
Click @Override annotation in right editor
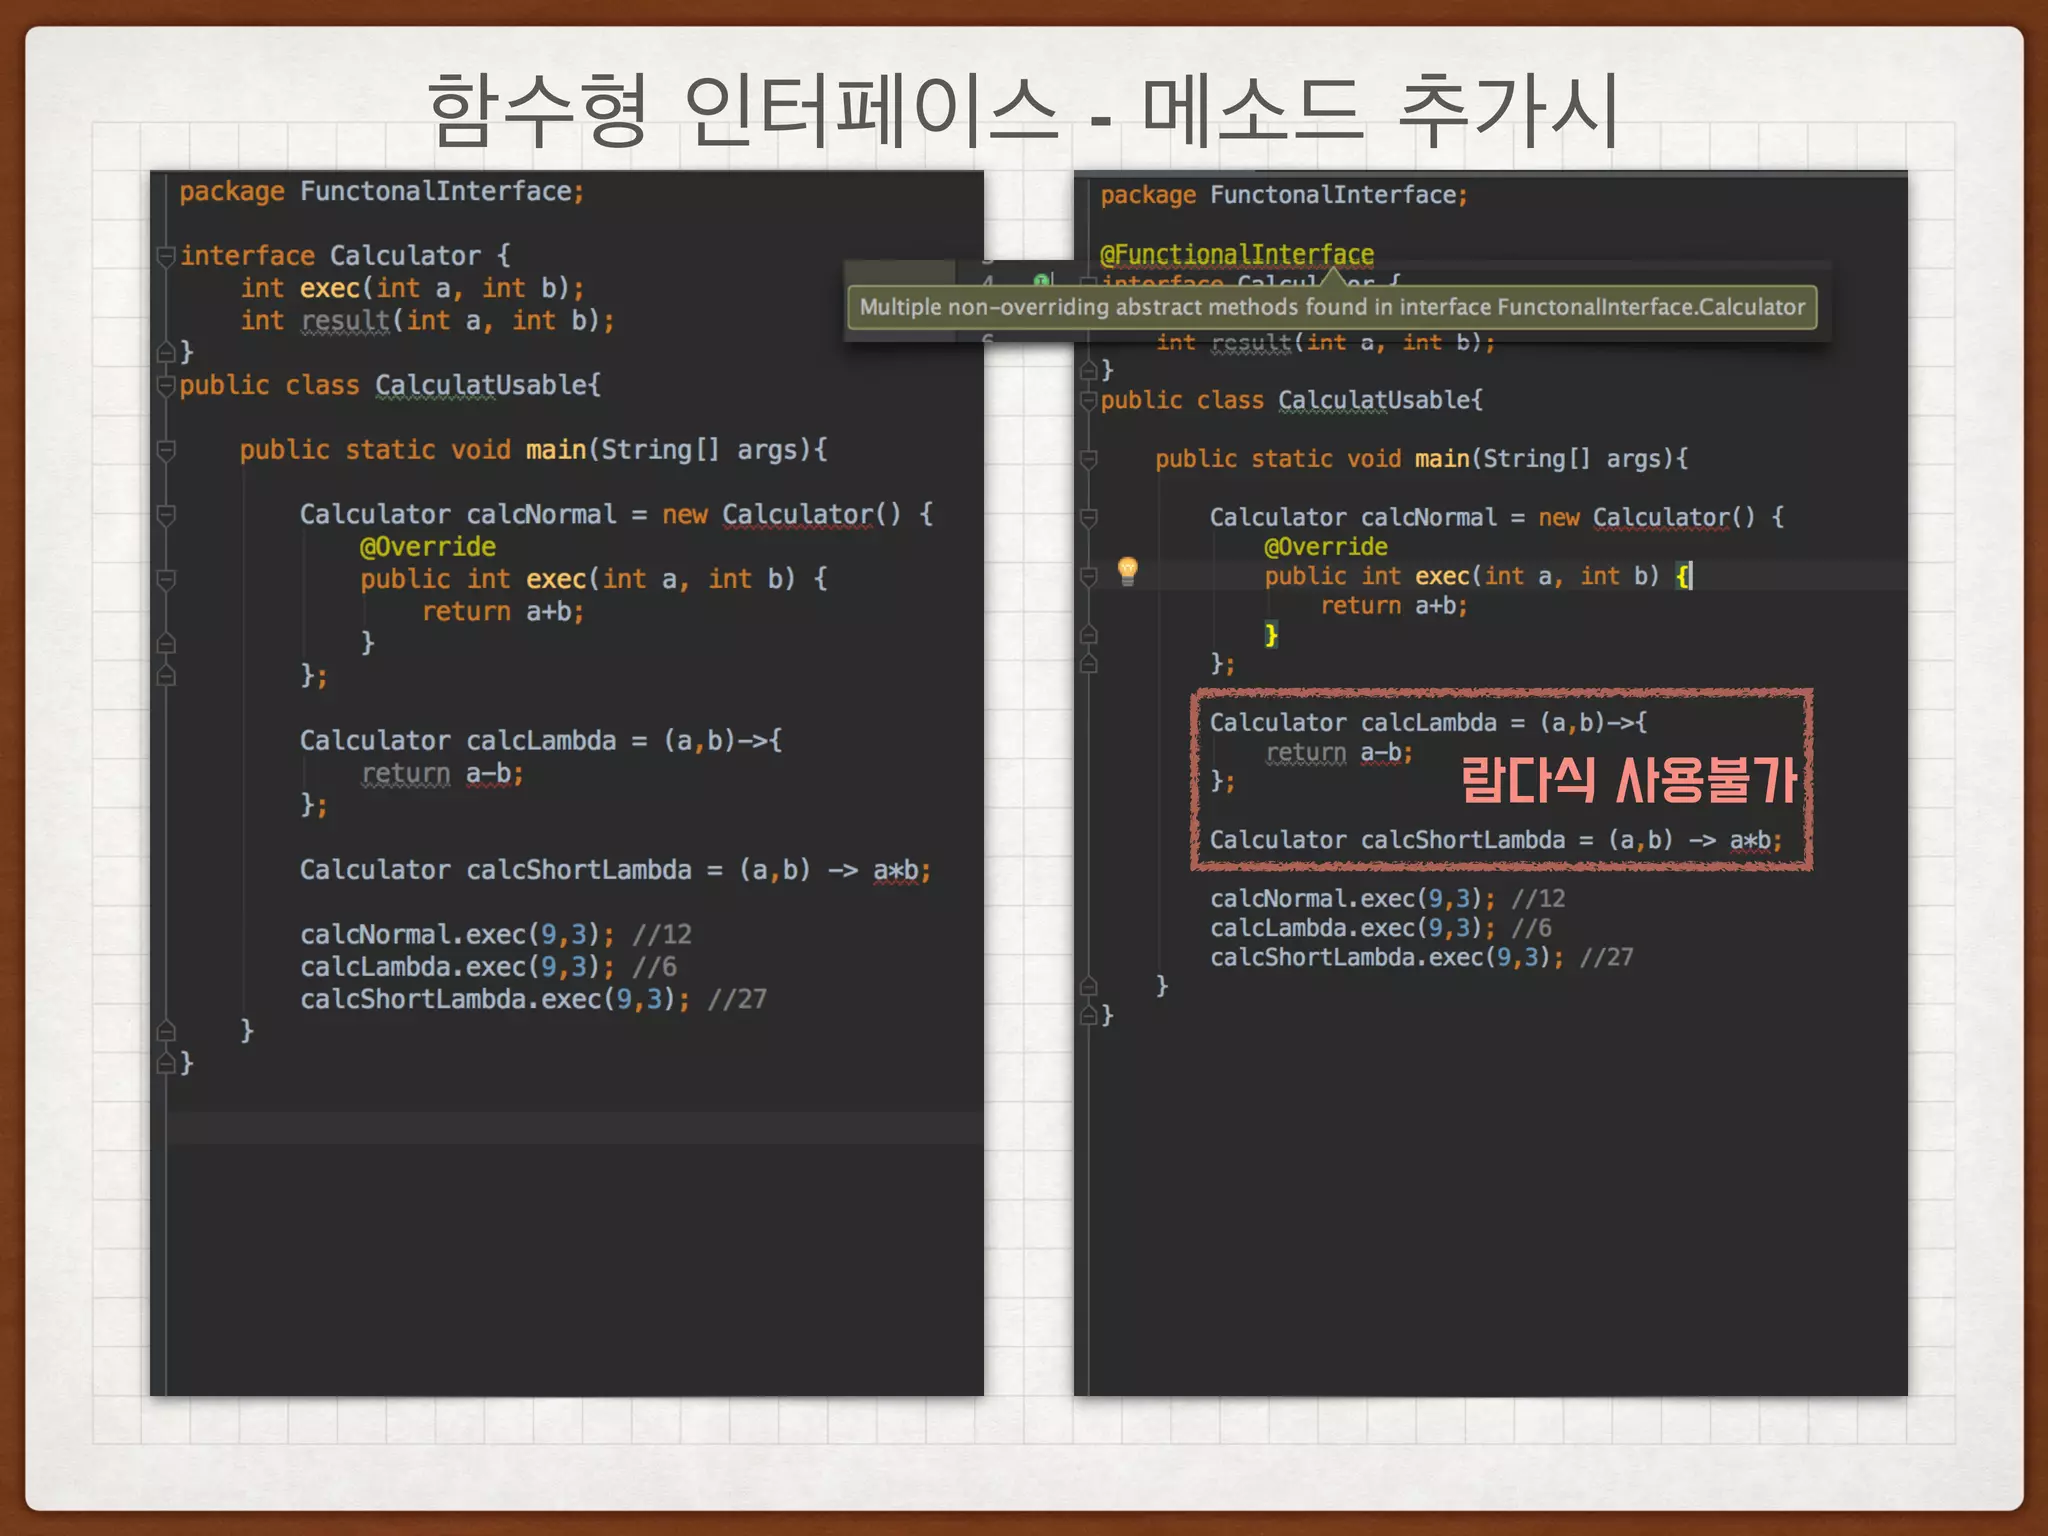(x=1326, y=547)
